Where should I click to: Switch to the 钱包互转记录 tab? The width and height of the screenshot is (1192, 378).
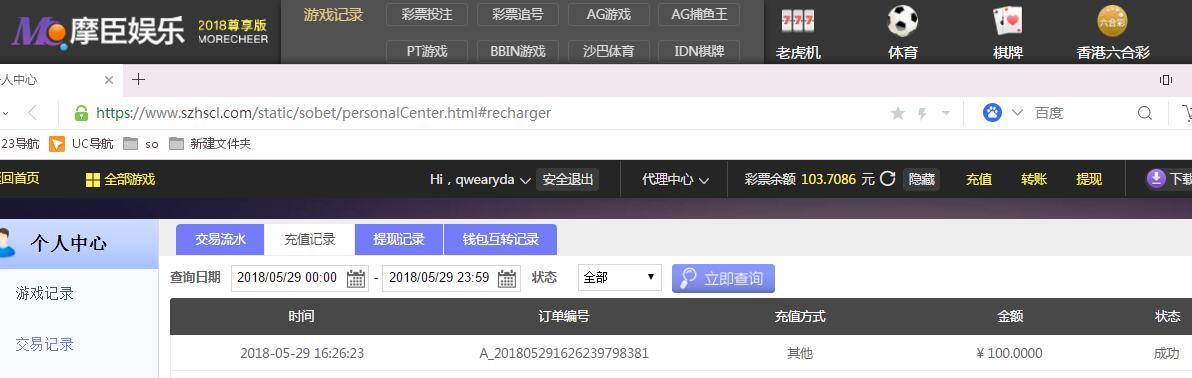[x=500, y=240]
